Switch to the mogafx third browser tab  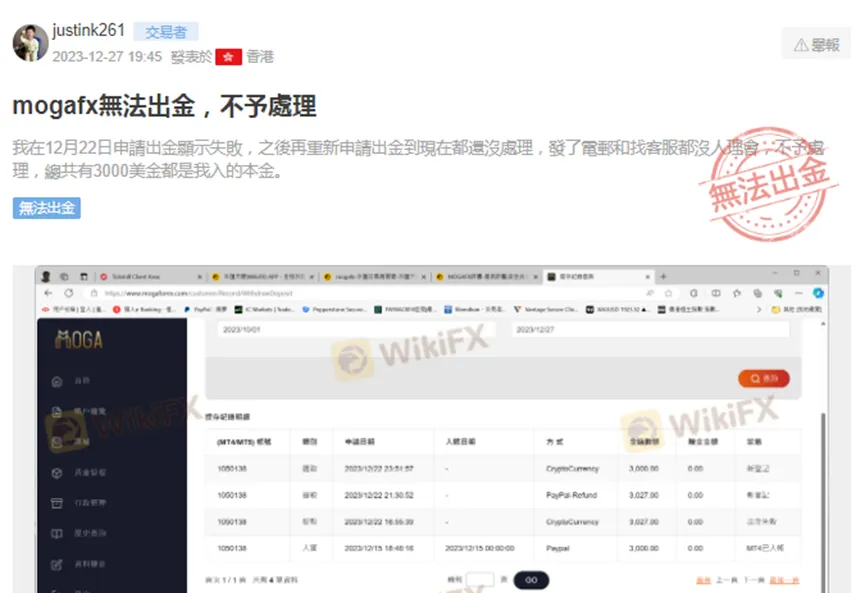[x=375, y=276]
